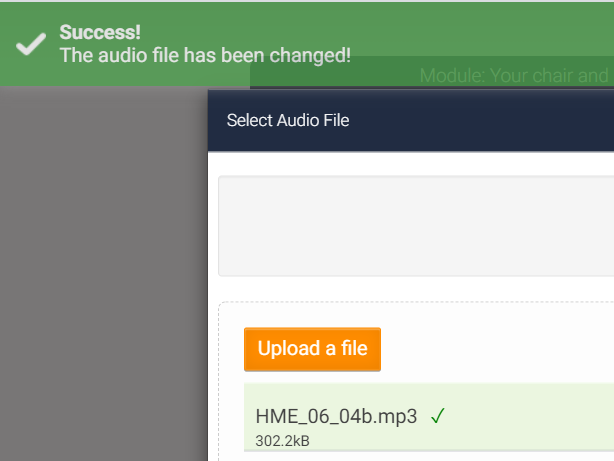Click the 'Module: Your chair and' header text
This screenshot has height=461, width=614.
click(514, 75)
